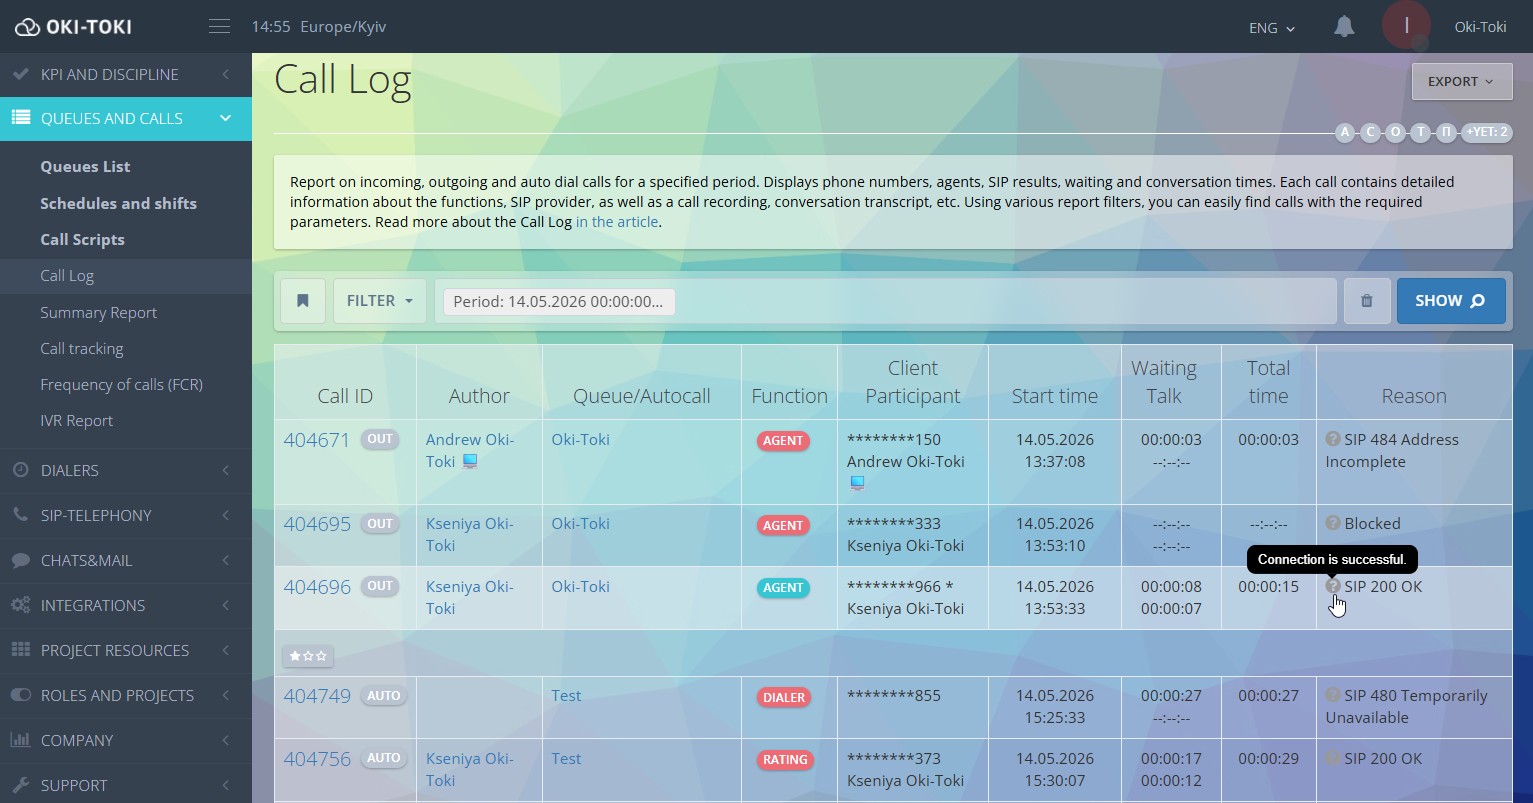Screen dimensions: 1533x803
Task: Click monitor icon beside author Andrew Oki-Toki
Action: pos(469,462)
